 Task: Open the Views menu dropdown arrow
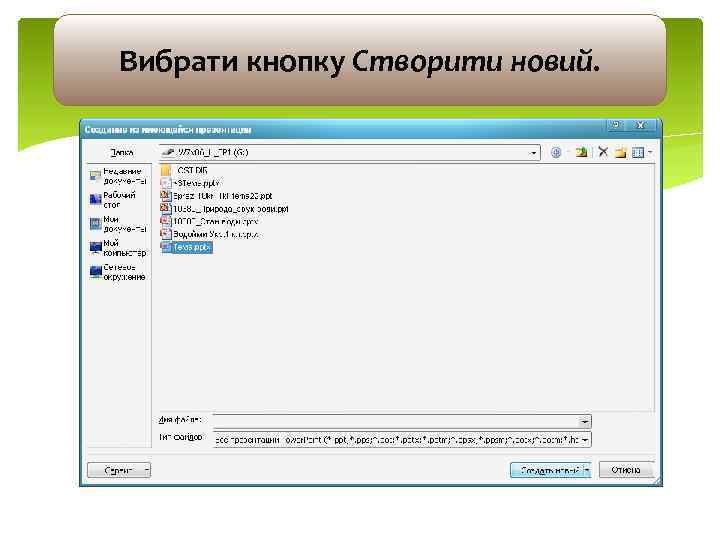point(650,152)
